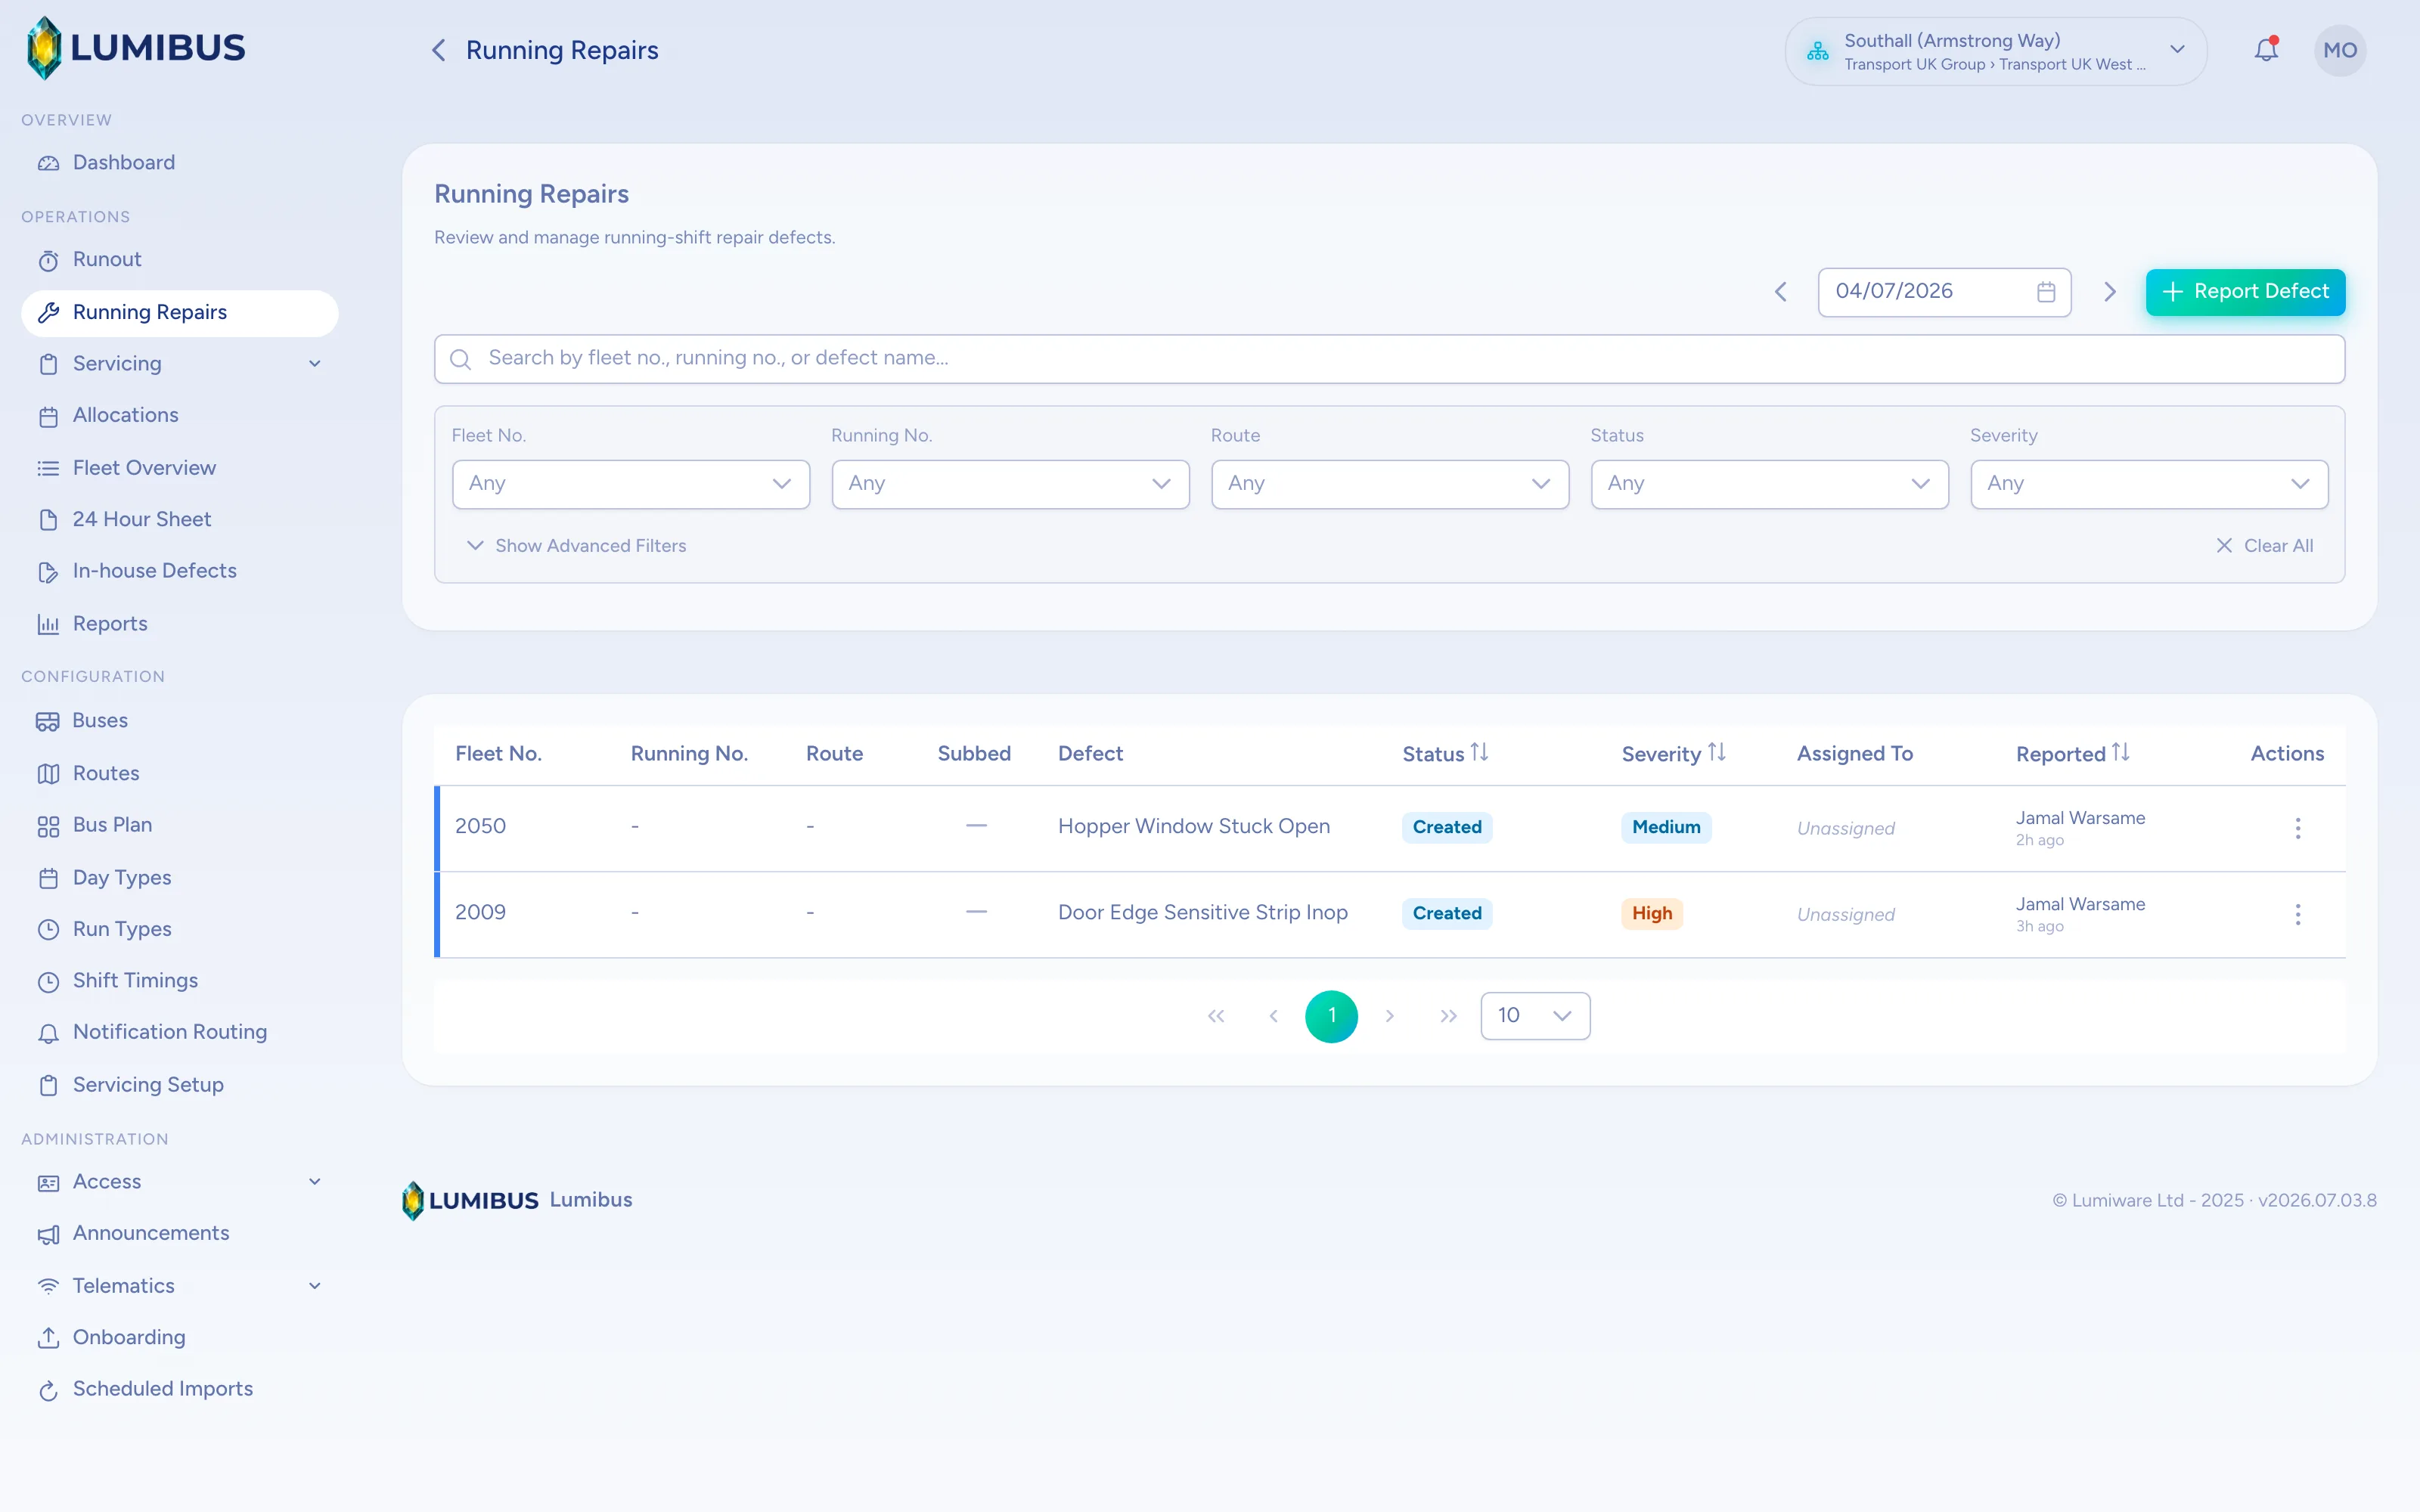Click the Report Defect button
Image resolution: width=2420 pixels, height=1512 pixels.
click(x=2245, y=292)
